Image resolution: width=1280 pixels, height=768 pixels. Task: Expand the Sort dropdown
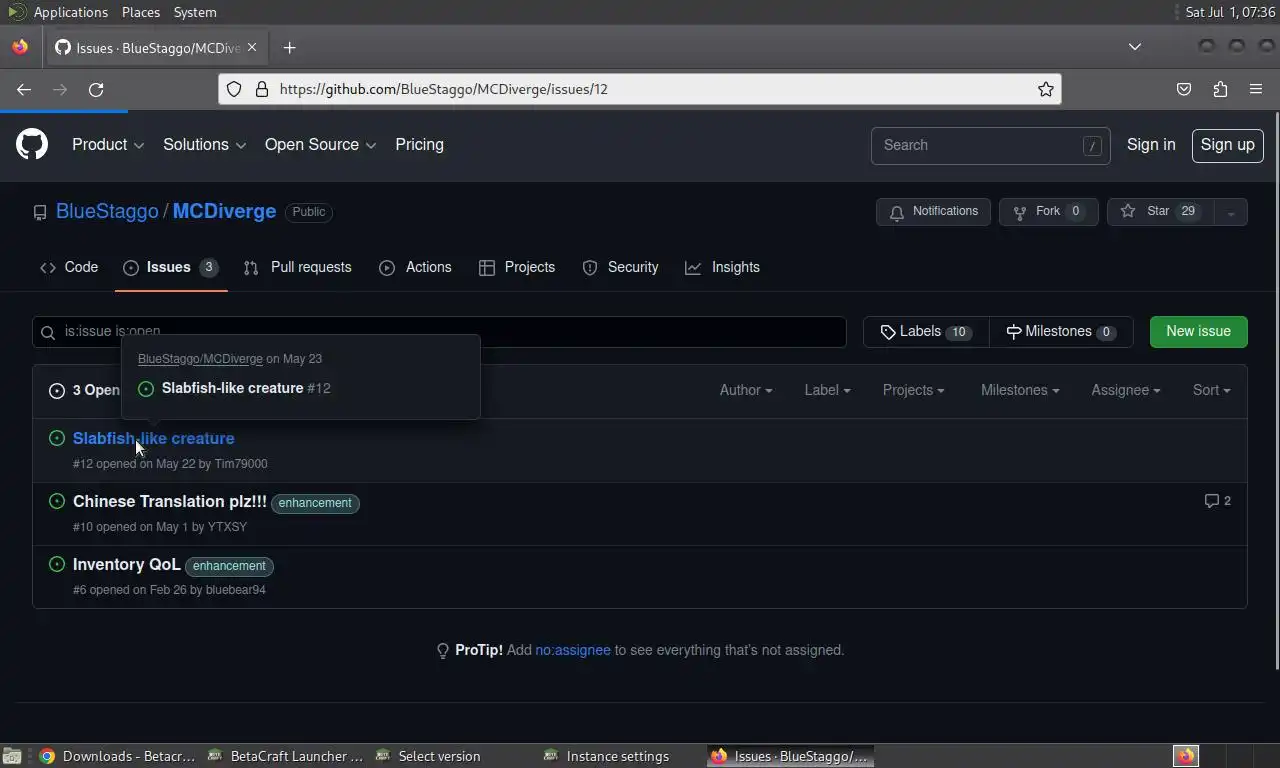1211,390
